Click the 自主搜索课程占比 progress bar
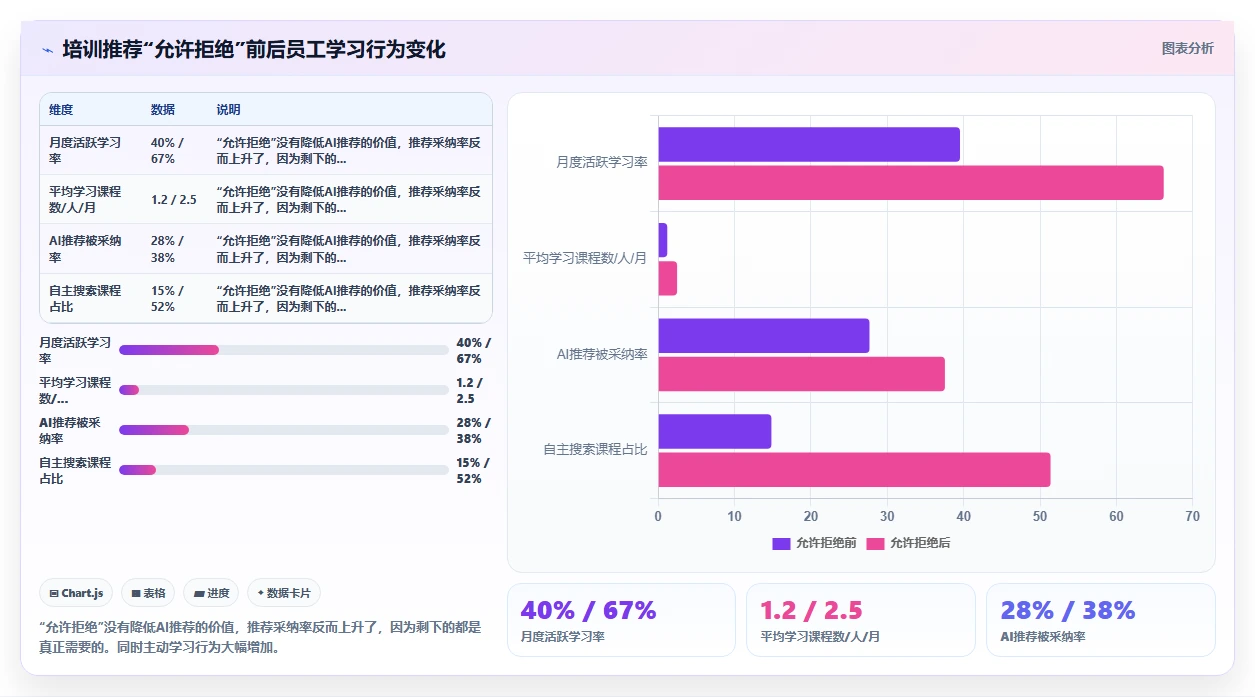This screenshot has height=697, width=1255. 284,470
